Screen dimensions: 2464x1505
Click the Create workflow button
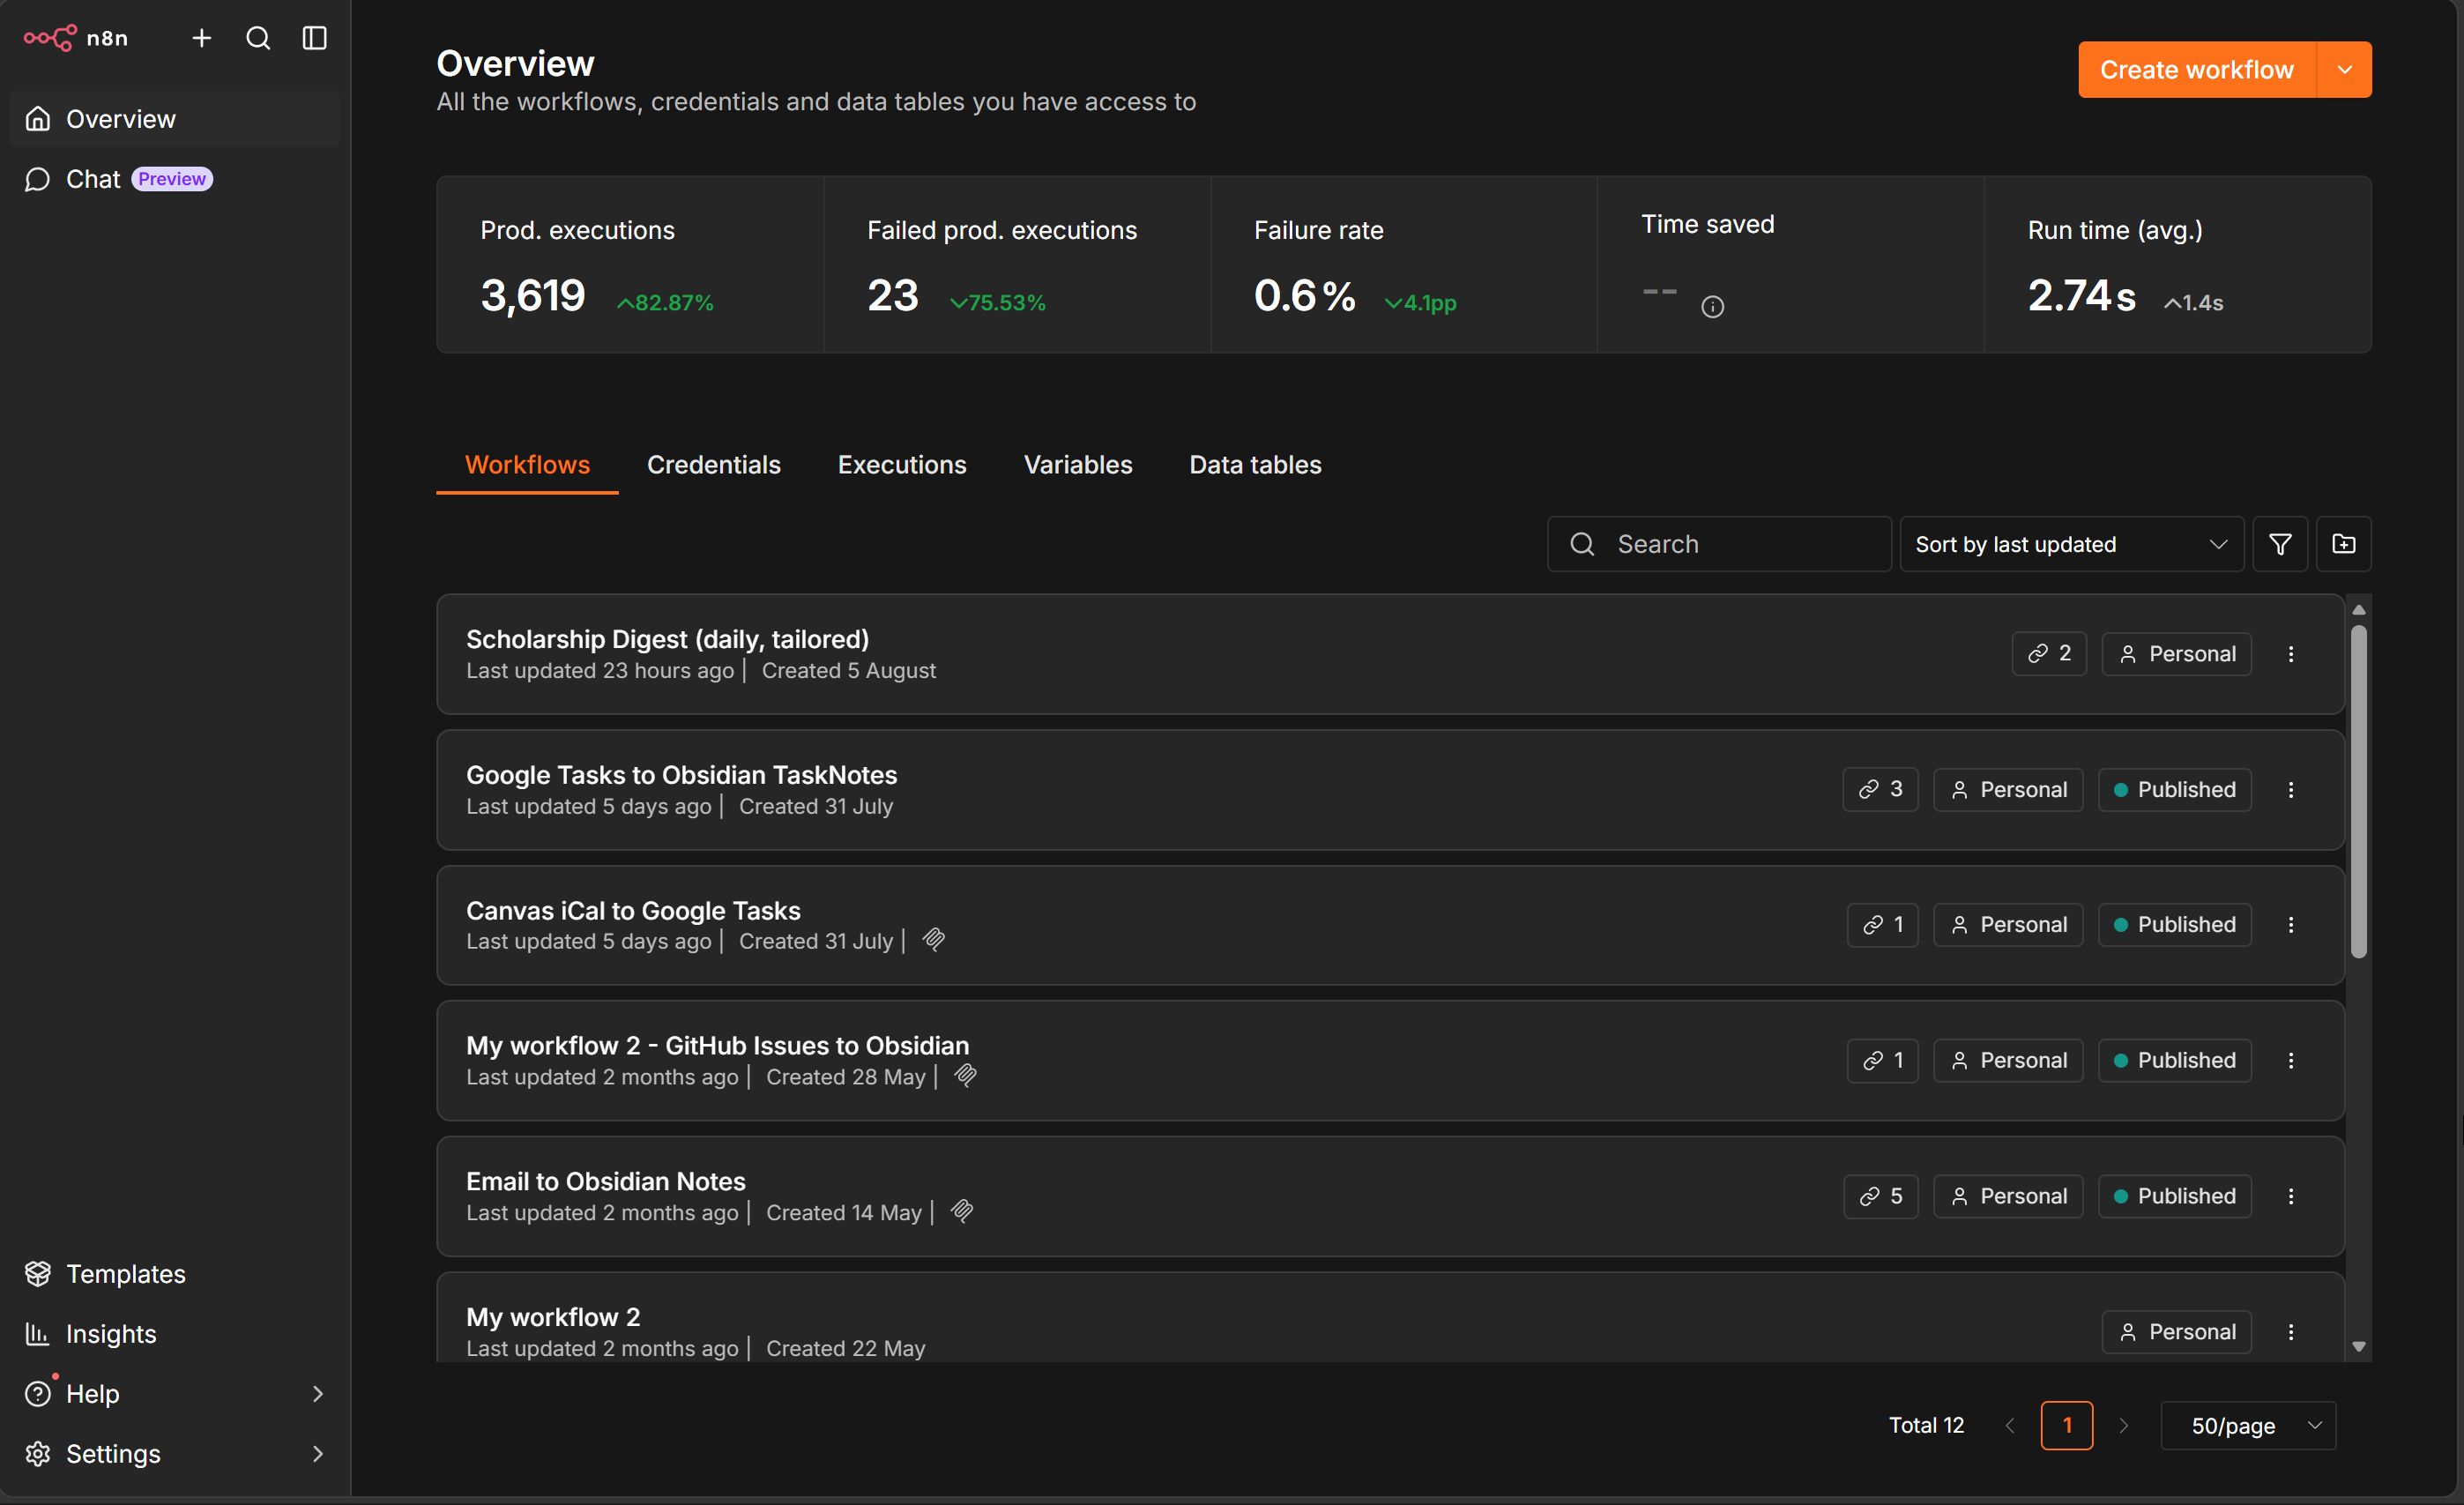(x=2197, y=70)
